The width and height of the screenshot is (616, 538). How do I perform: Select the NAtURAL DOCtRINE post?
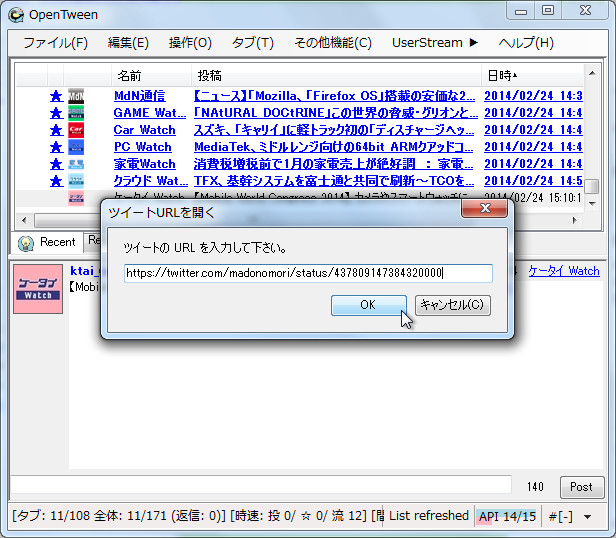(x=336, y=113)
